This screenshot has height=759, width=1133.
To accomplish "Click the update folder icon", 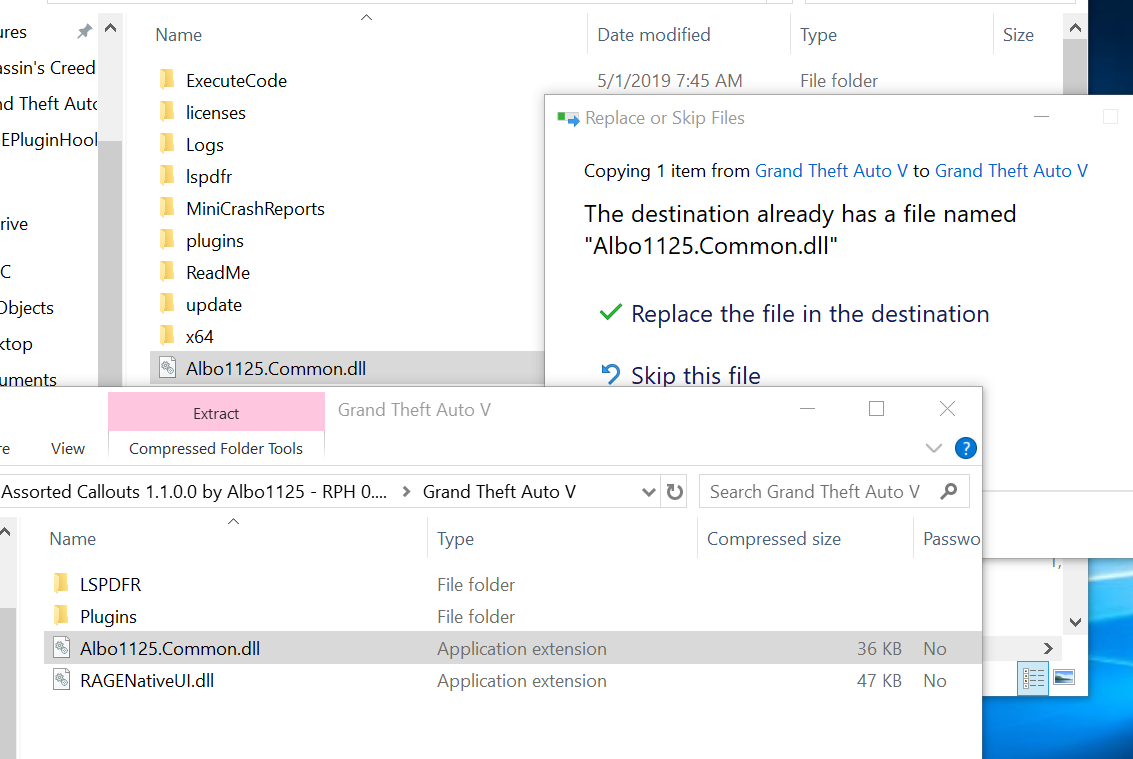I will [167, 304].
